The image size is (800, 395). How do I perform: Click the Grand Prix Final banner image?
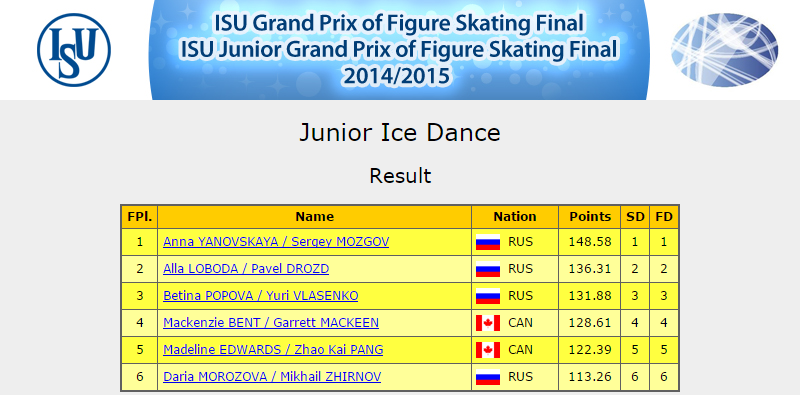pos(399,50)
